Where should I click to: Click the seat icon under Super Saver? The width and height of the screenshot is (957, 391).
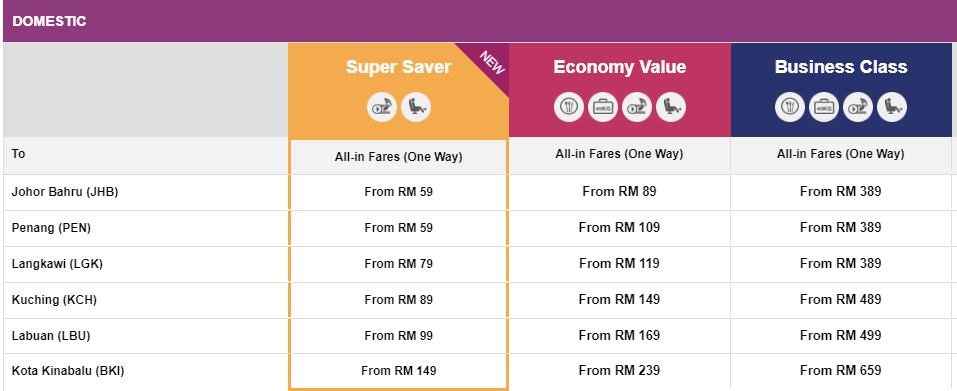416,108
